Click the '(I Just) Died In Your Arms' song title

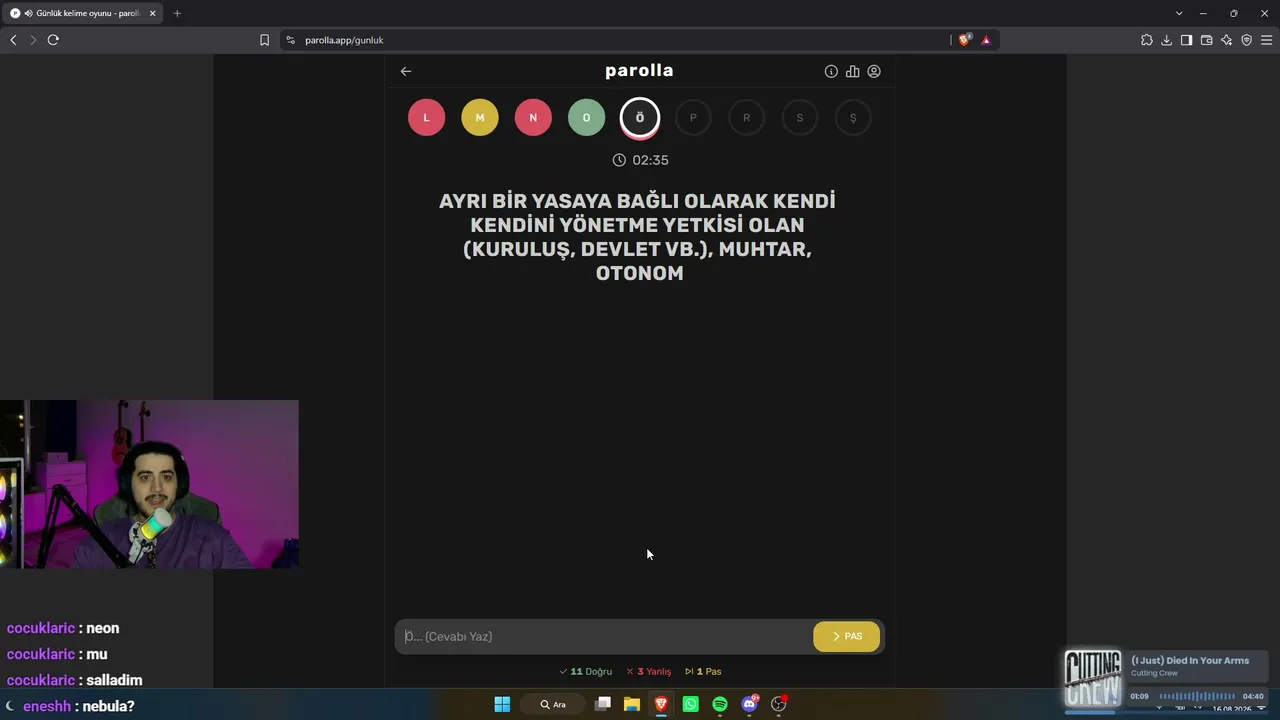tap(1190, 661)
